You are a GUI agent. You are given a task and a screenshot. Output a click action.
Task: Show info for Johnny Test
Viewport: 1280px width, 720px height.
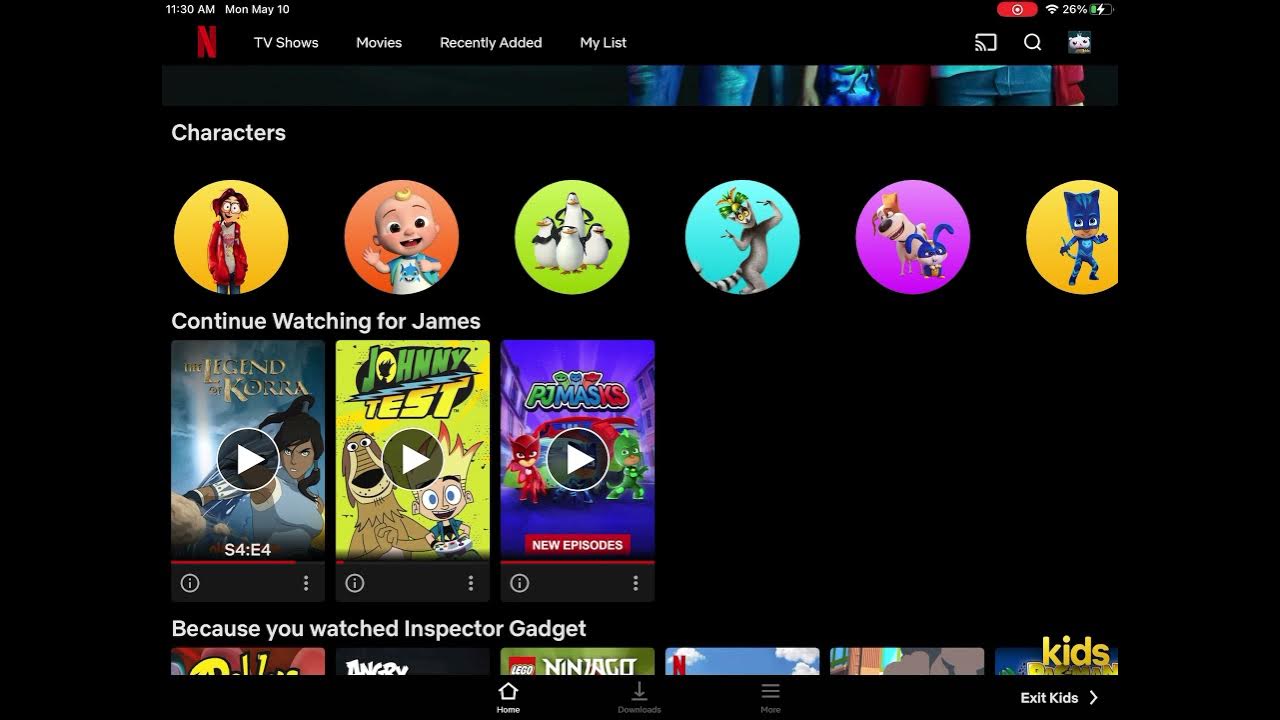tap(355, 583)
